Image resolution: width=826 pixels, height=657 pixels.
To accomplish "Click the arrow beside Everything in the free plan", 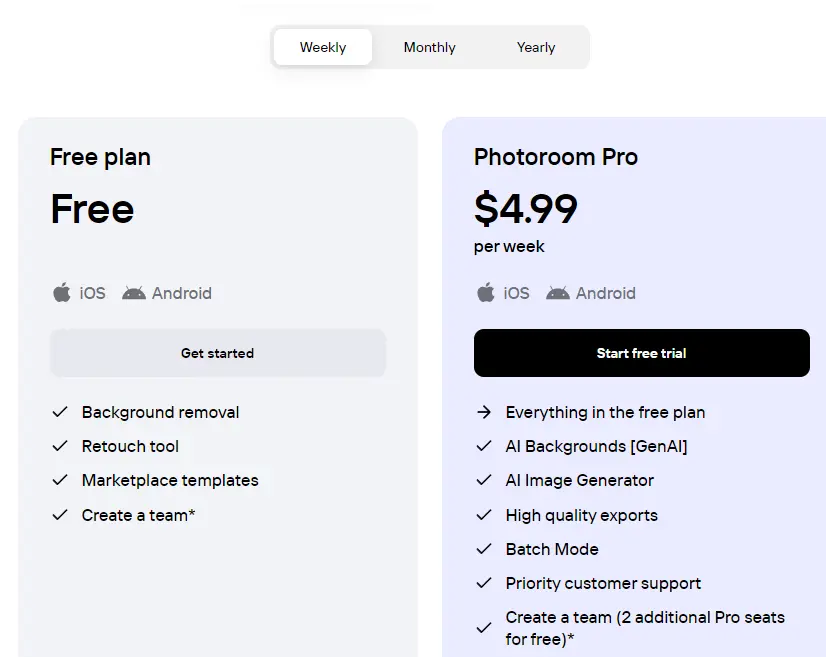I will (x=484, y=412).
